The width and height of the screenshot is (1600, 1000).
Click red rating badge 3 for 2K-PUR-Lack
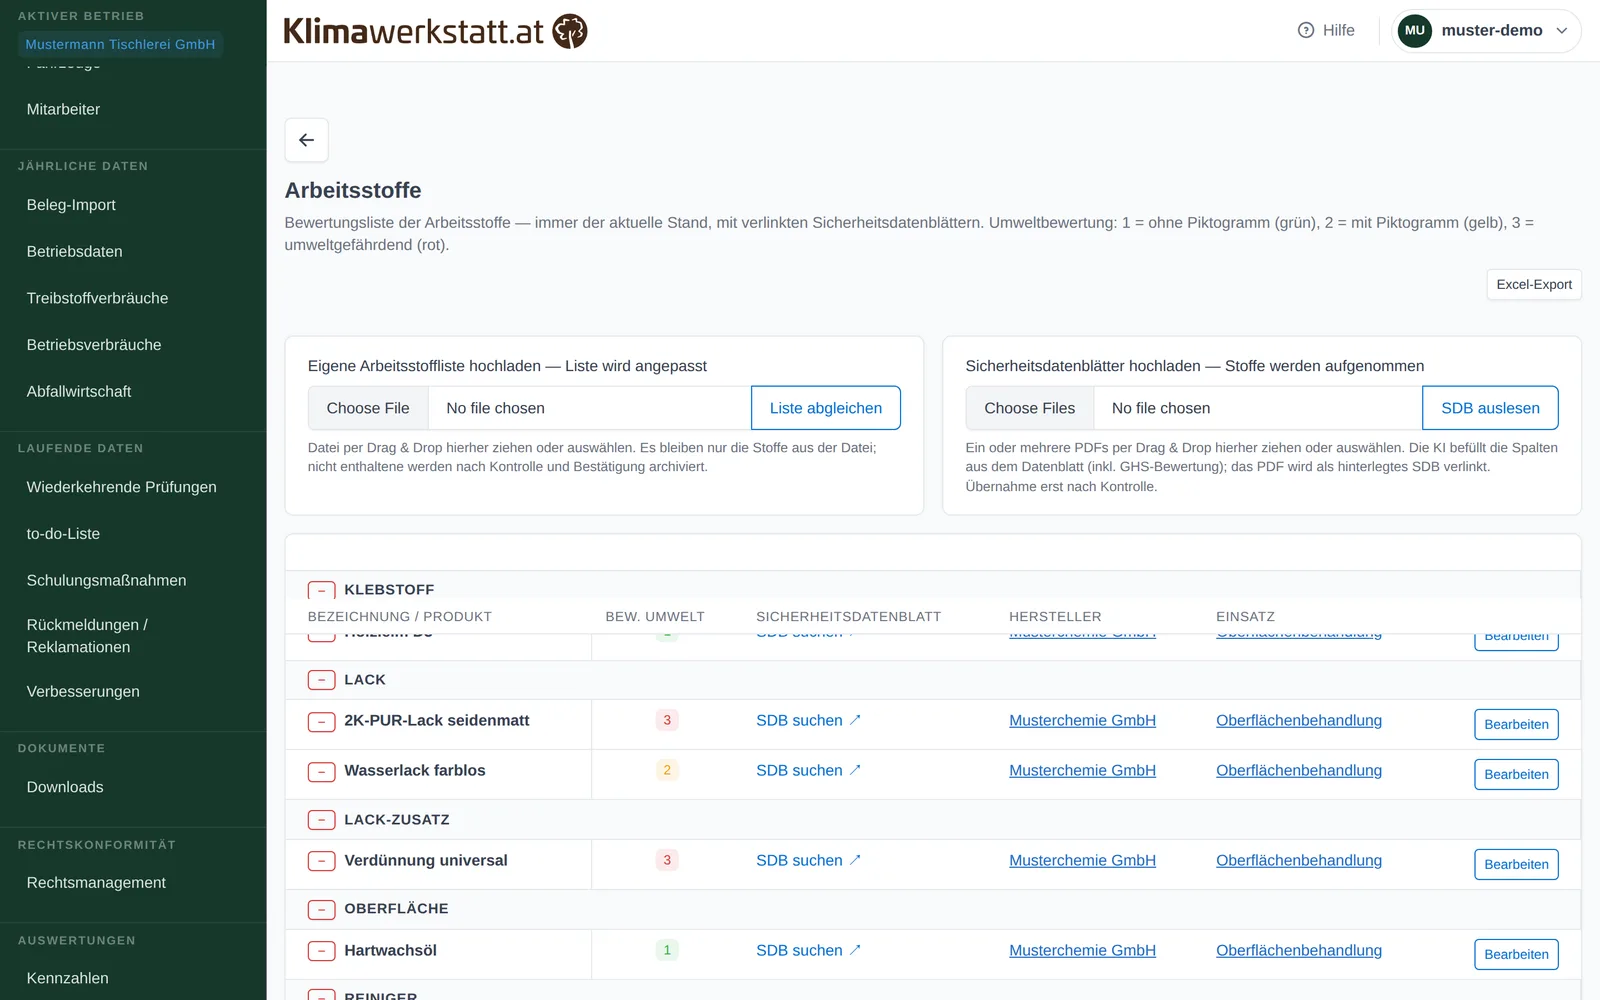[x=667, y=720]
